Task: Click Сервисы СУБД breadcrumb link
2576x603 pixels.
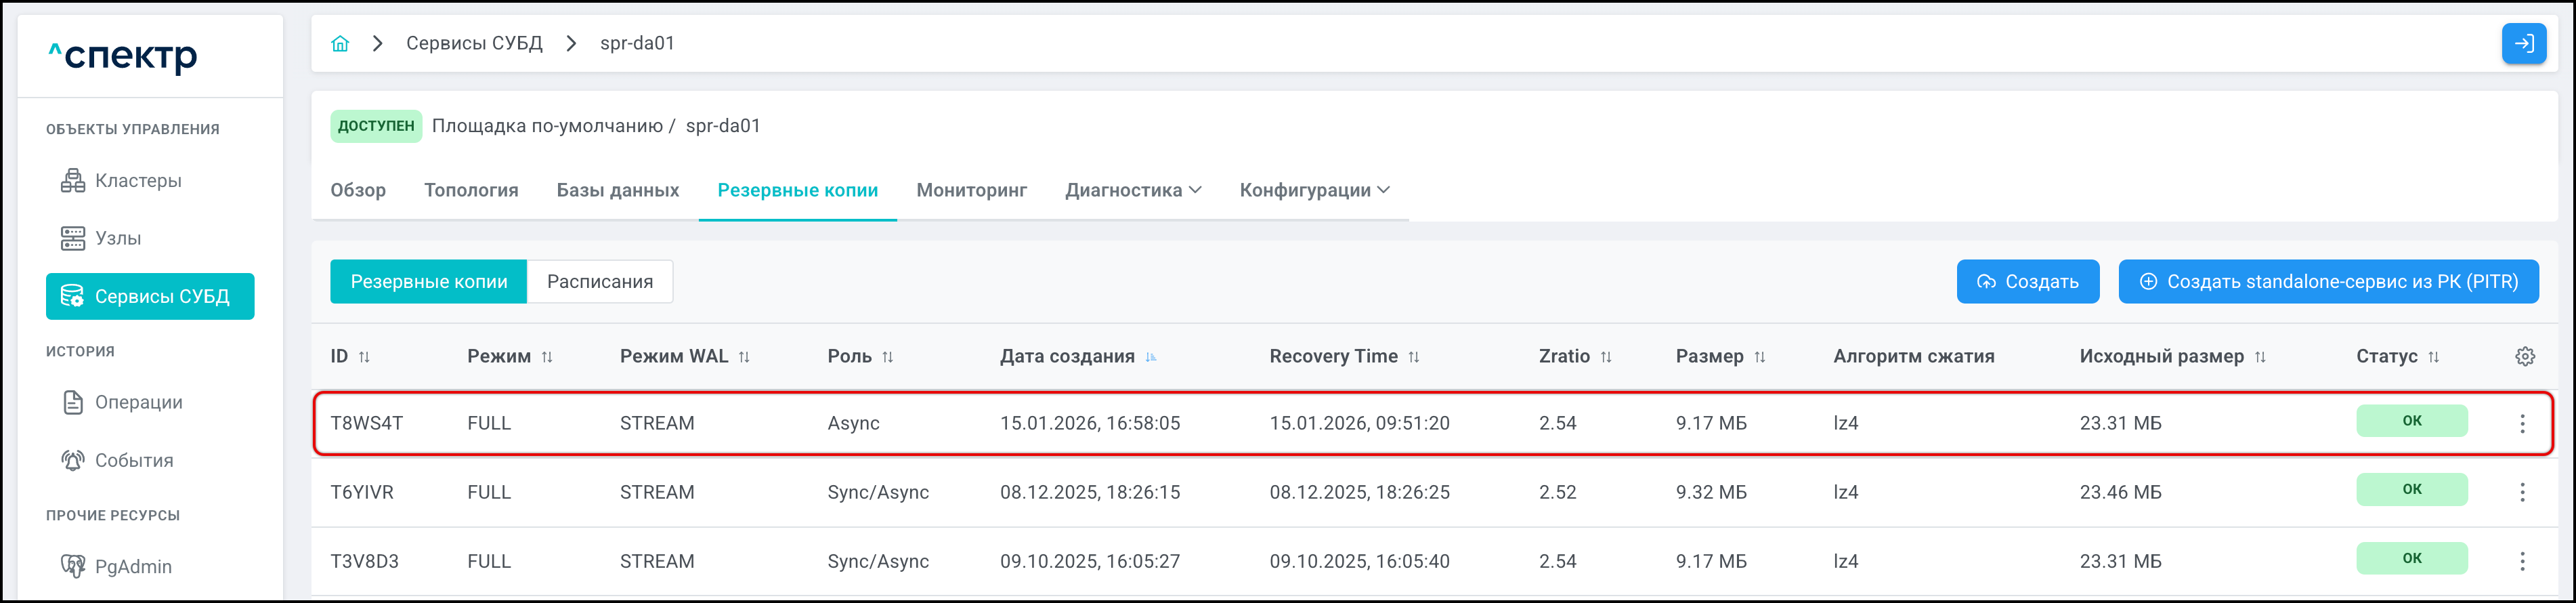Action: coord(474,43)
